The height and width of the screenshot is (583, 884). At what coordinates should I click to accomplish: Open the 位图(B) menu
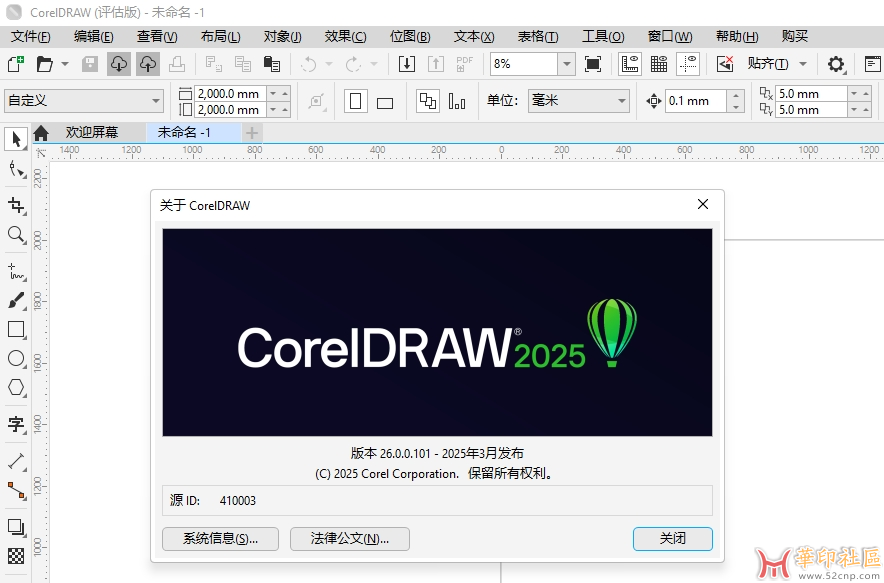410,37
